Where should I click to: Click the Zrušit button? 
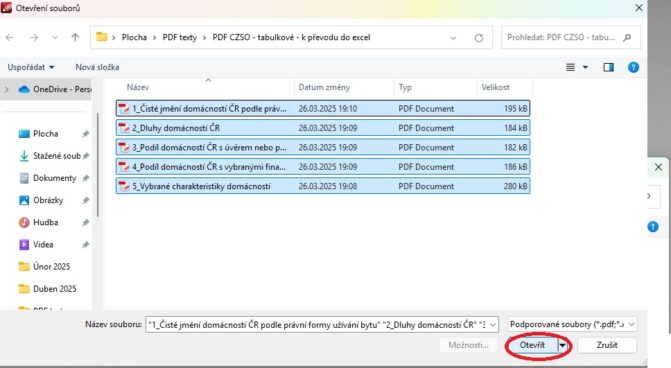tap(607, 345)
